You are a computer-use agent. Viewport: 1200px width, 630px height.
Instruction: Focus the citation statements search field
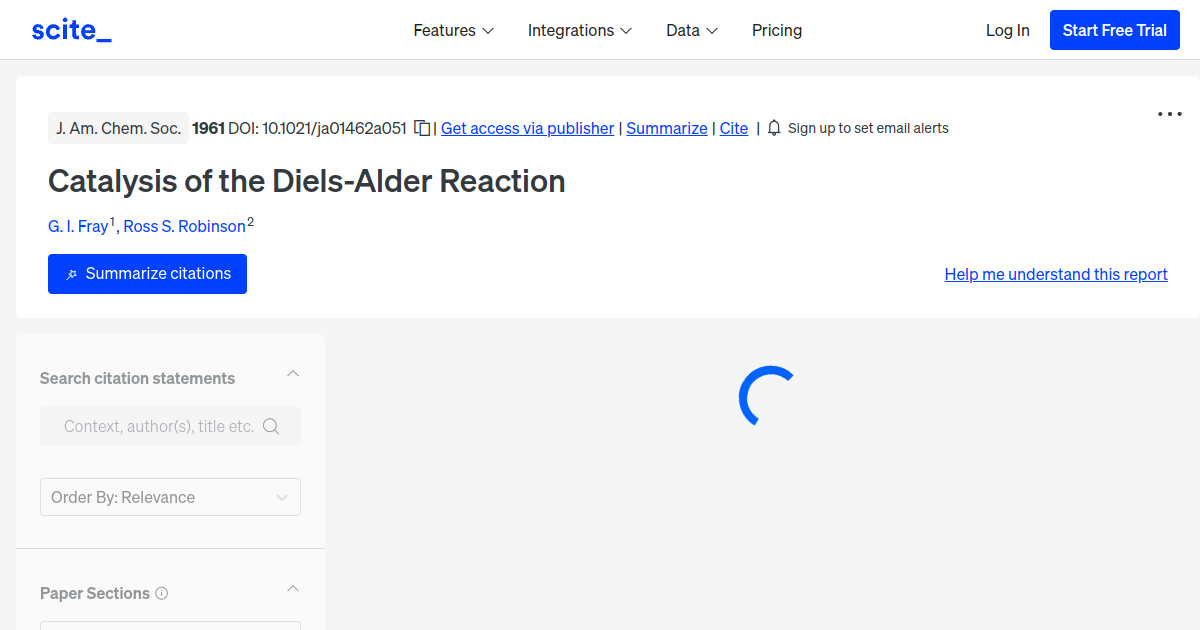pos(170,426)
